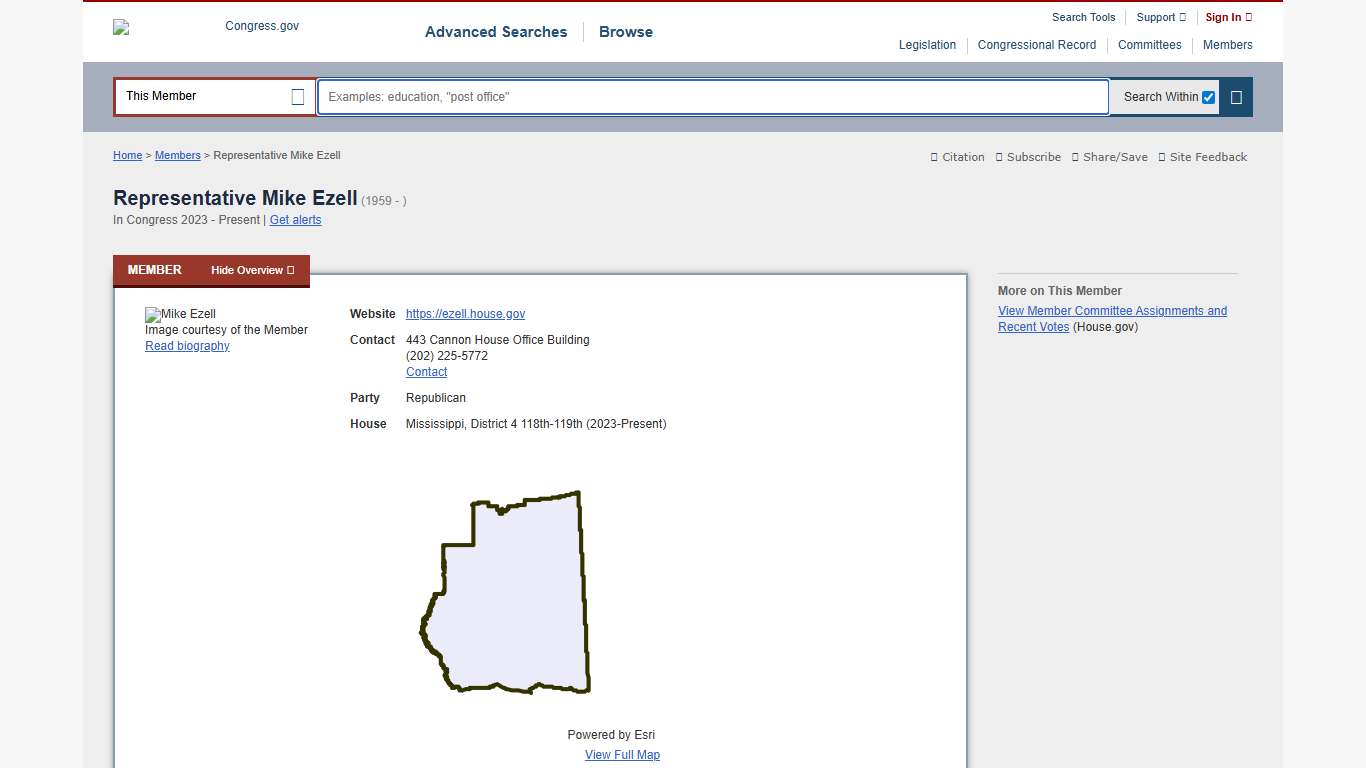This screenshot has height=768, width=1366.
Task: Click the Citation icon link
Action: click(x=957, y=157)
